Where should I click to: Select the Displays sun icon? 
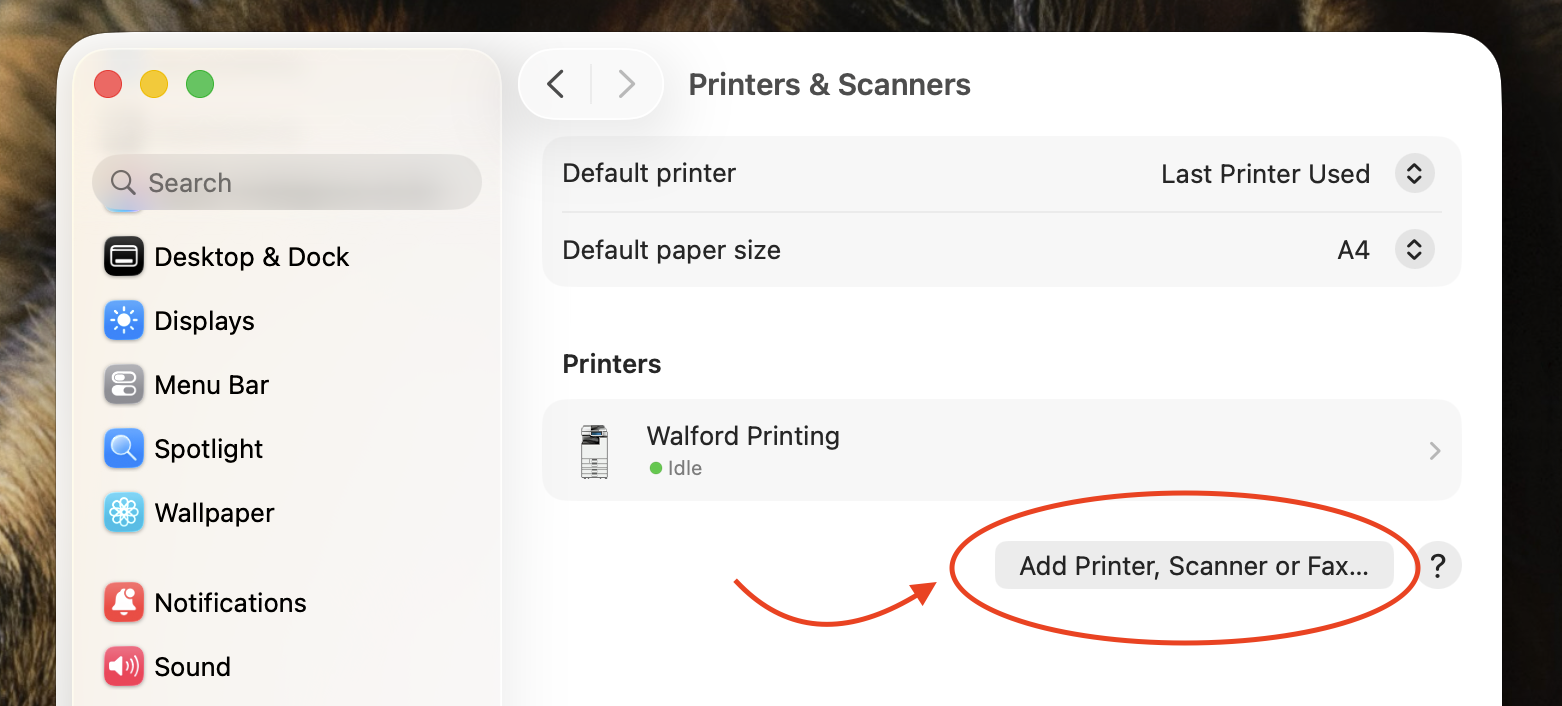[124, 321]
